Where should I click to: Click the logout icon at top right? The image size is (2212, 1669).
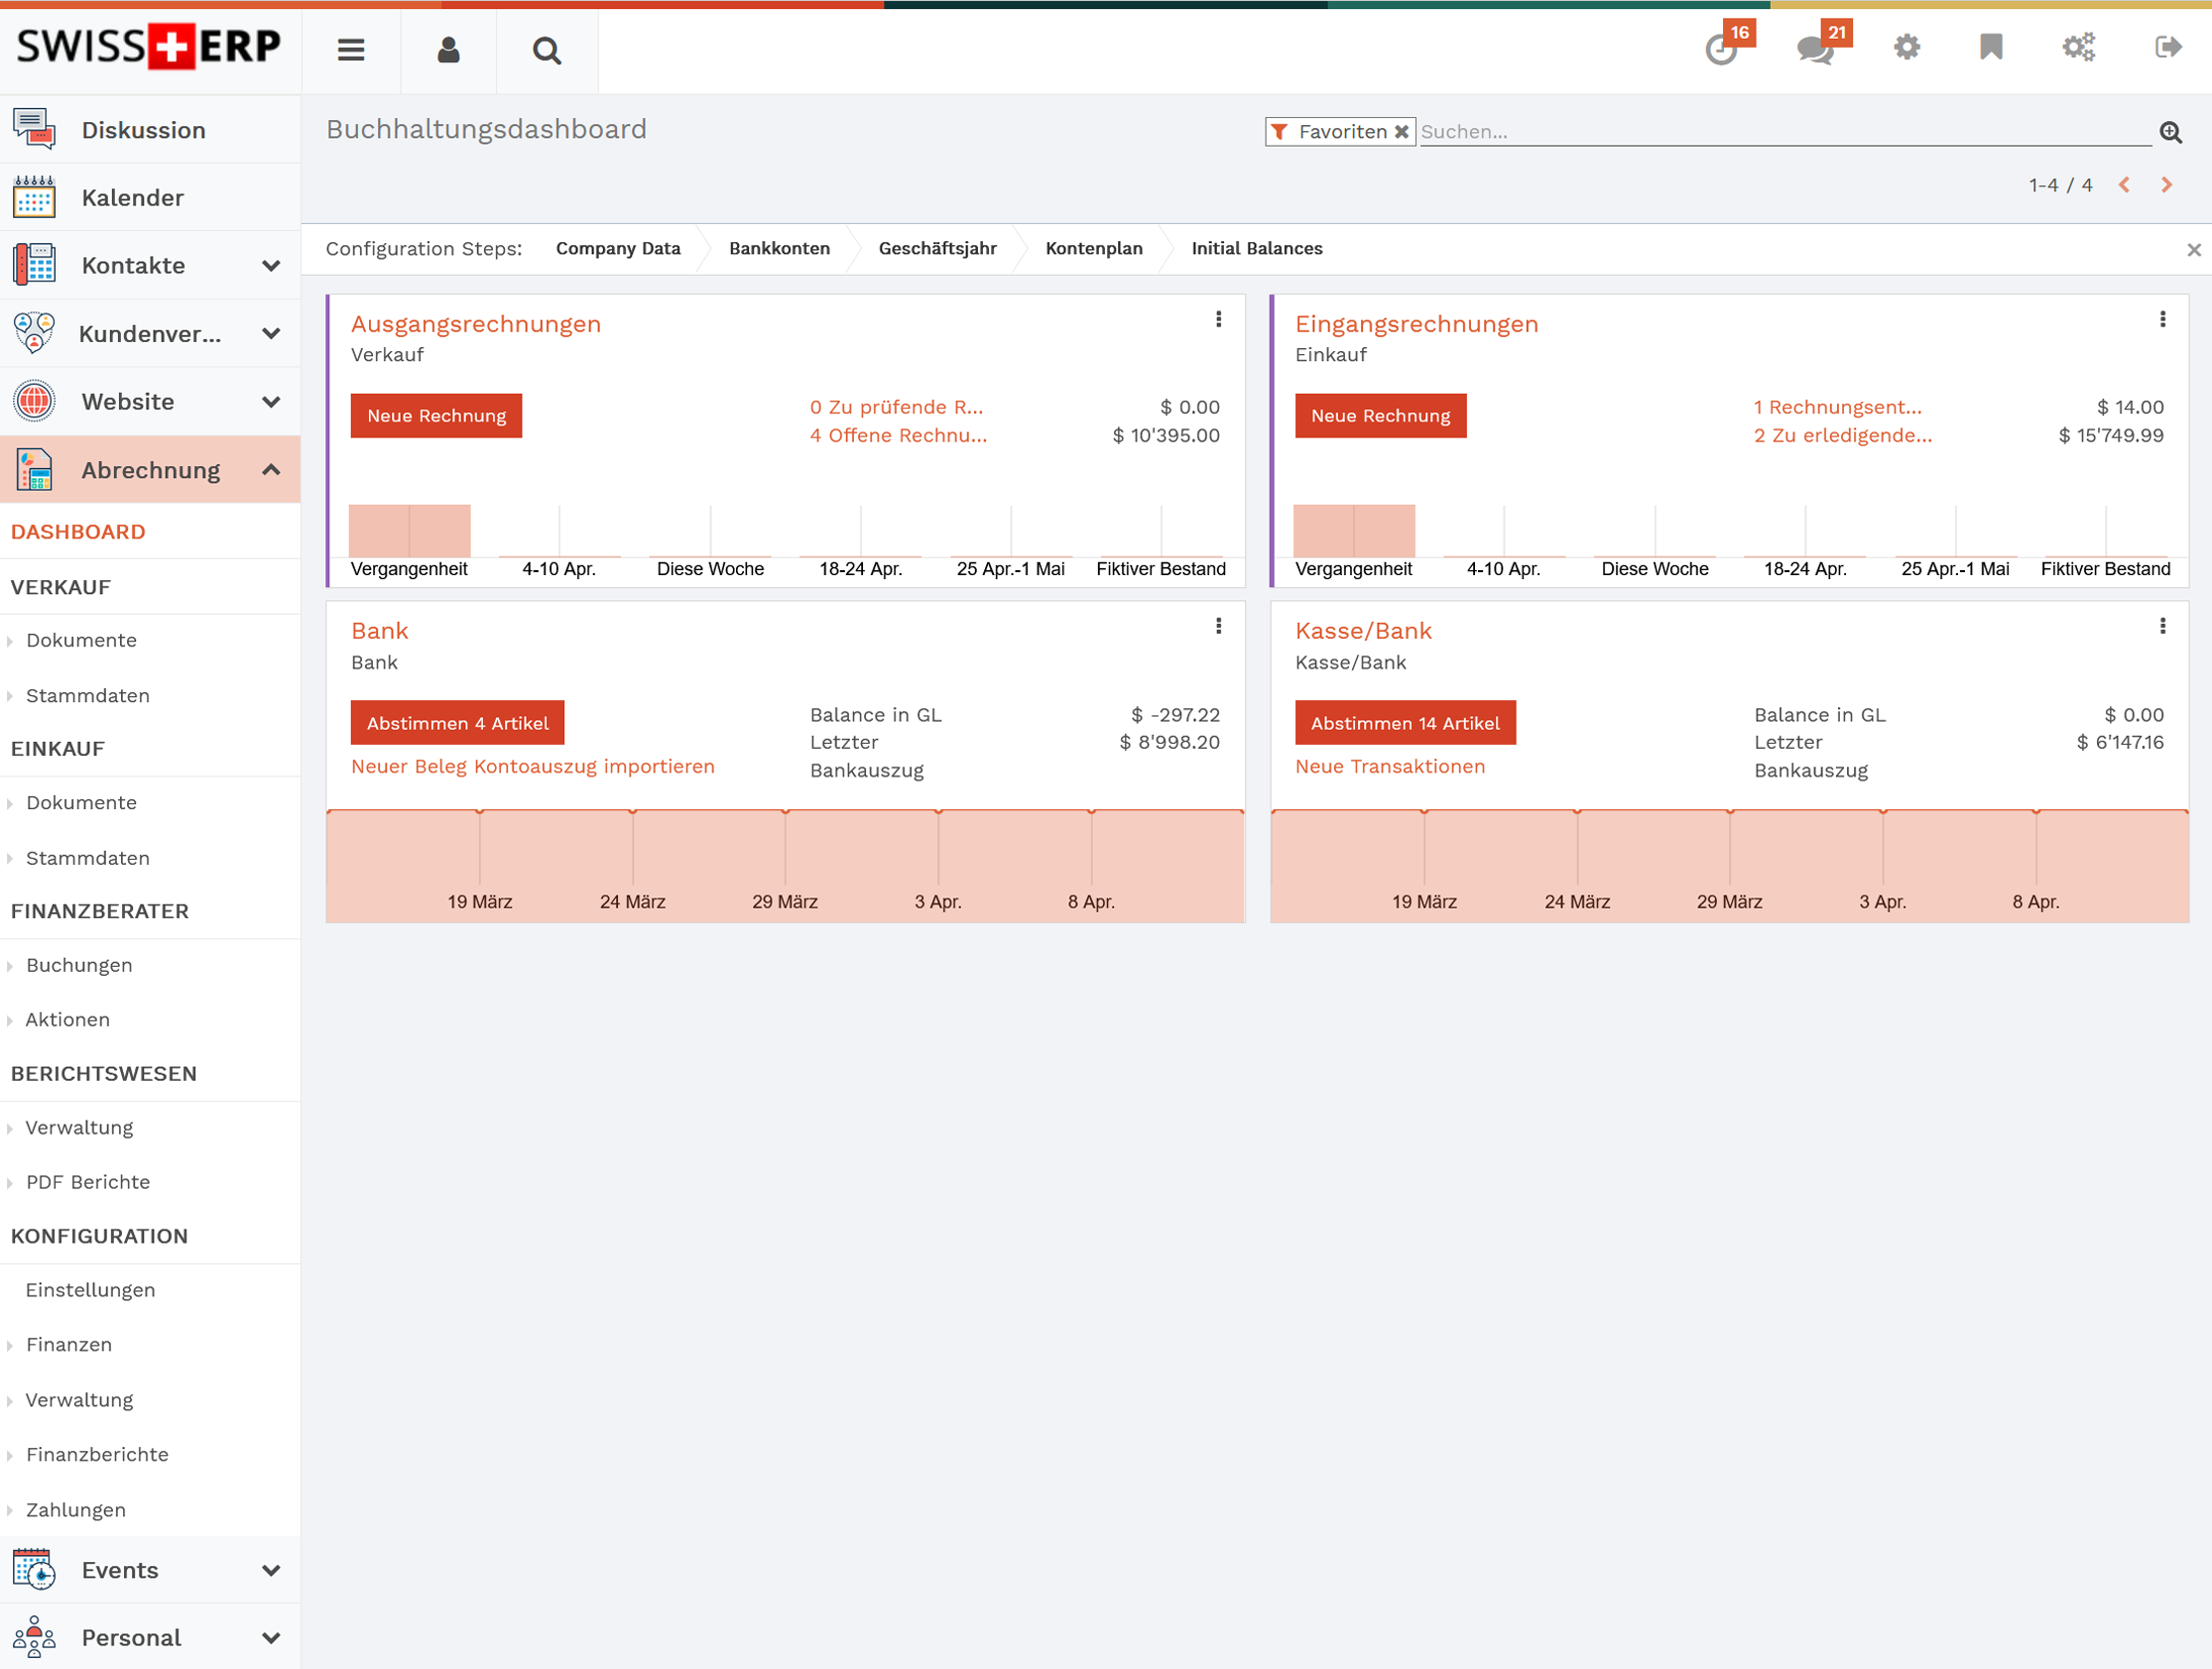[2167, 47]
